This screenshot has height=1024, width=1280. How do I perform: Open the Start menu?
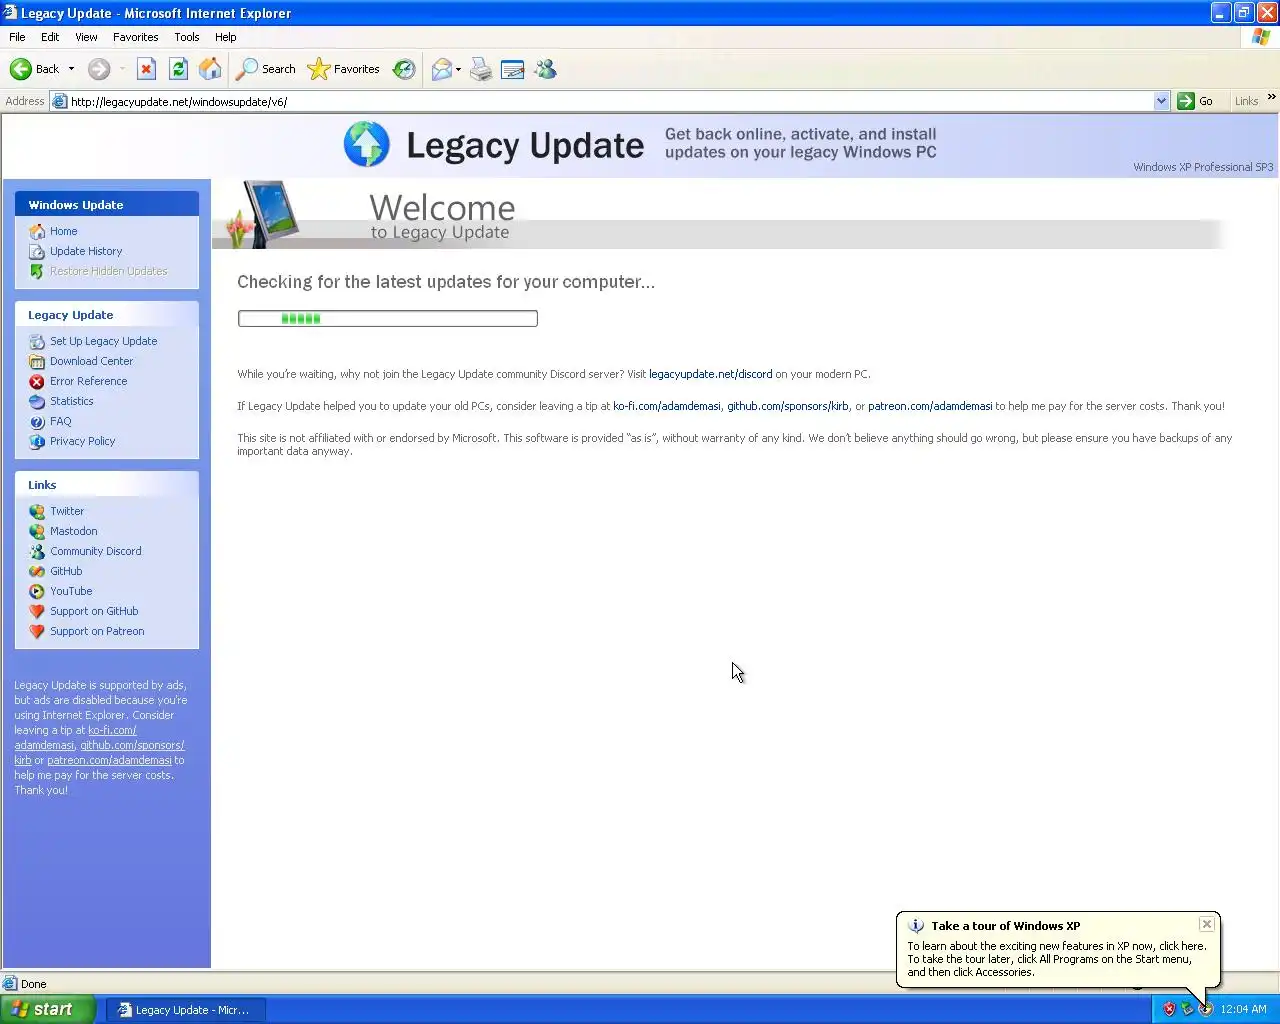47,1009
